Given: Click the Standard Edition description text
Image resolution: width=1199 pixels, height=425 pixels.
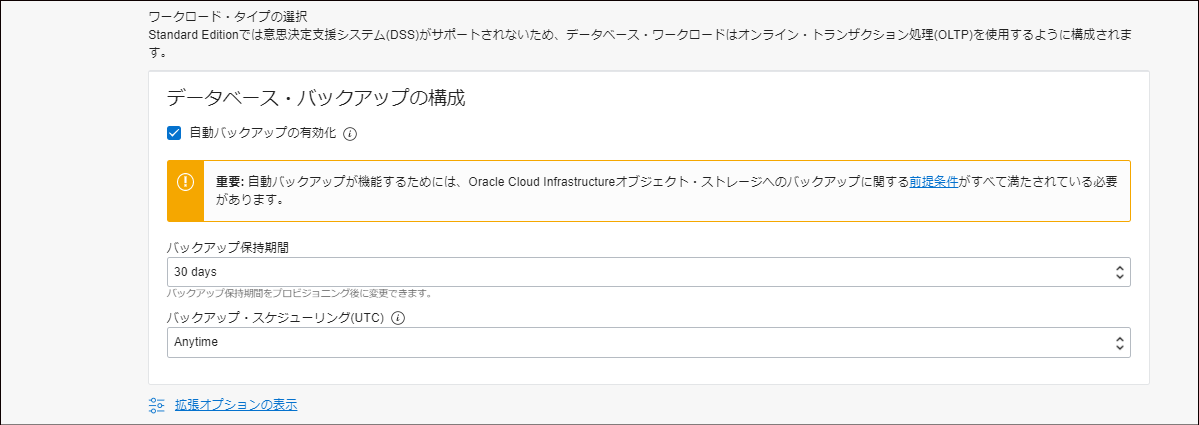Looking at the screenshot, I should [x=641, y=45].
